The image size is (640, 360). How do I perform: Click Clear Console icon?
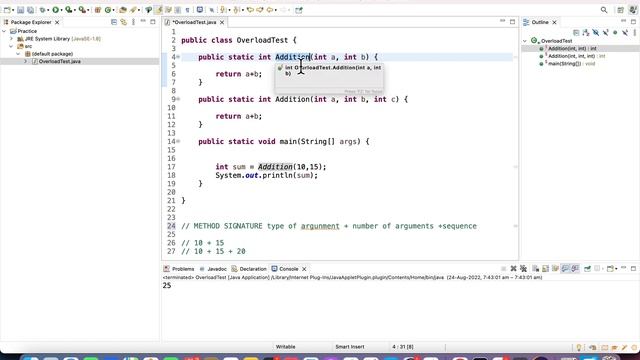(535, 269)
